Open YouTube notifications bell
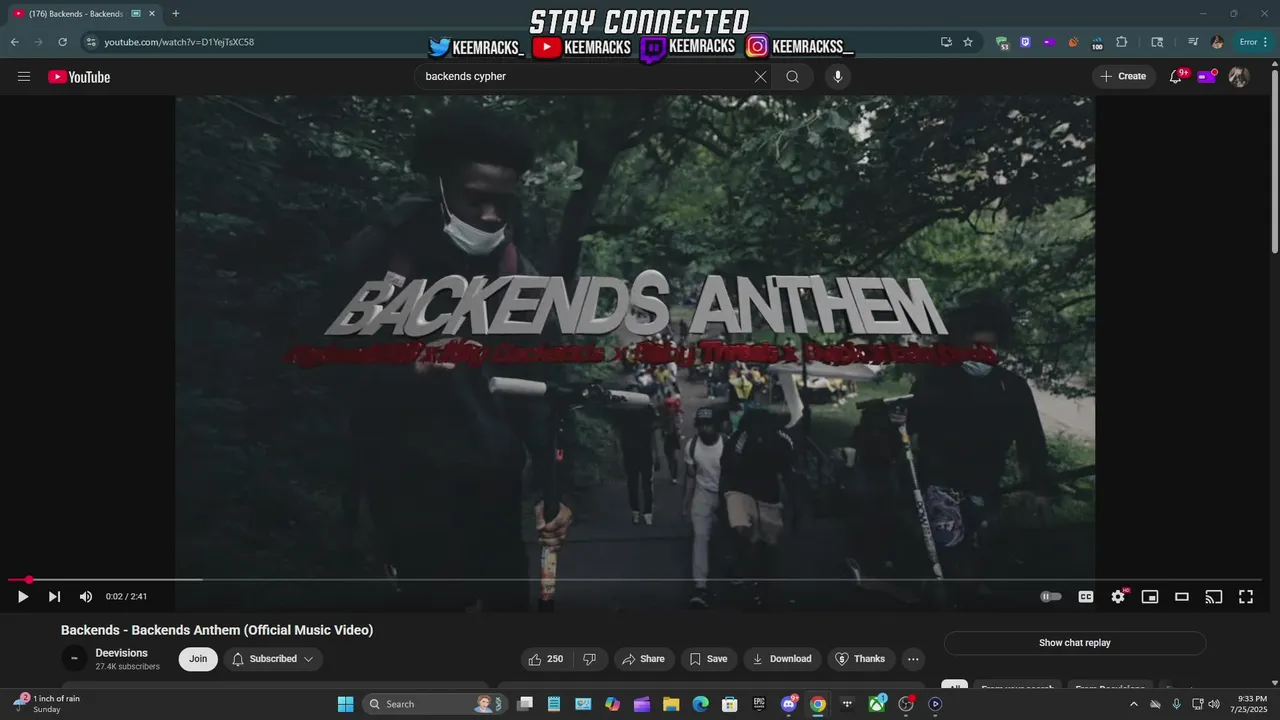The width and height of the screenshot is (1280, 720). coord(1176,77)
